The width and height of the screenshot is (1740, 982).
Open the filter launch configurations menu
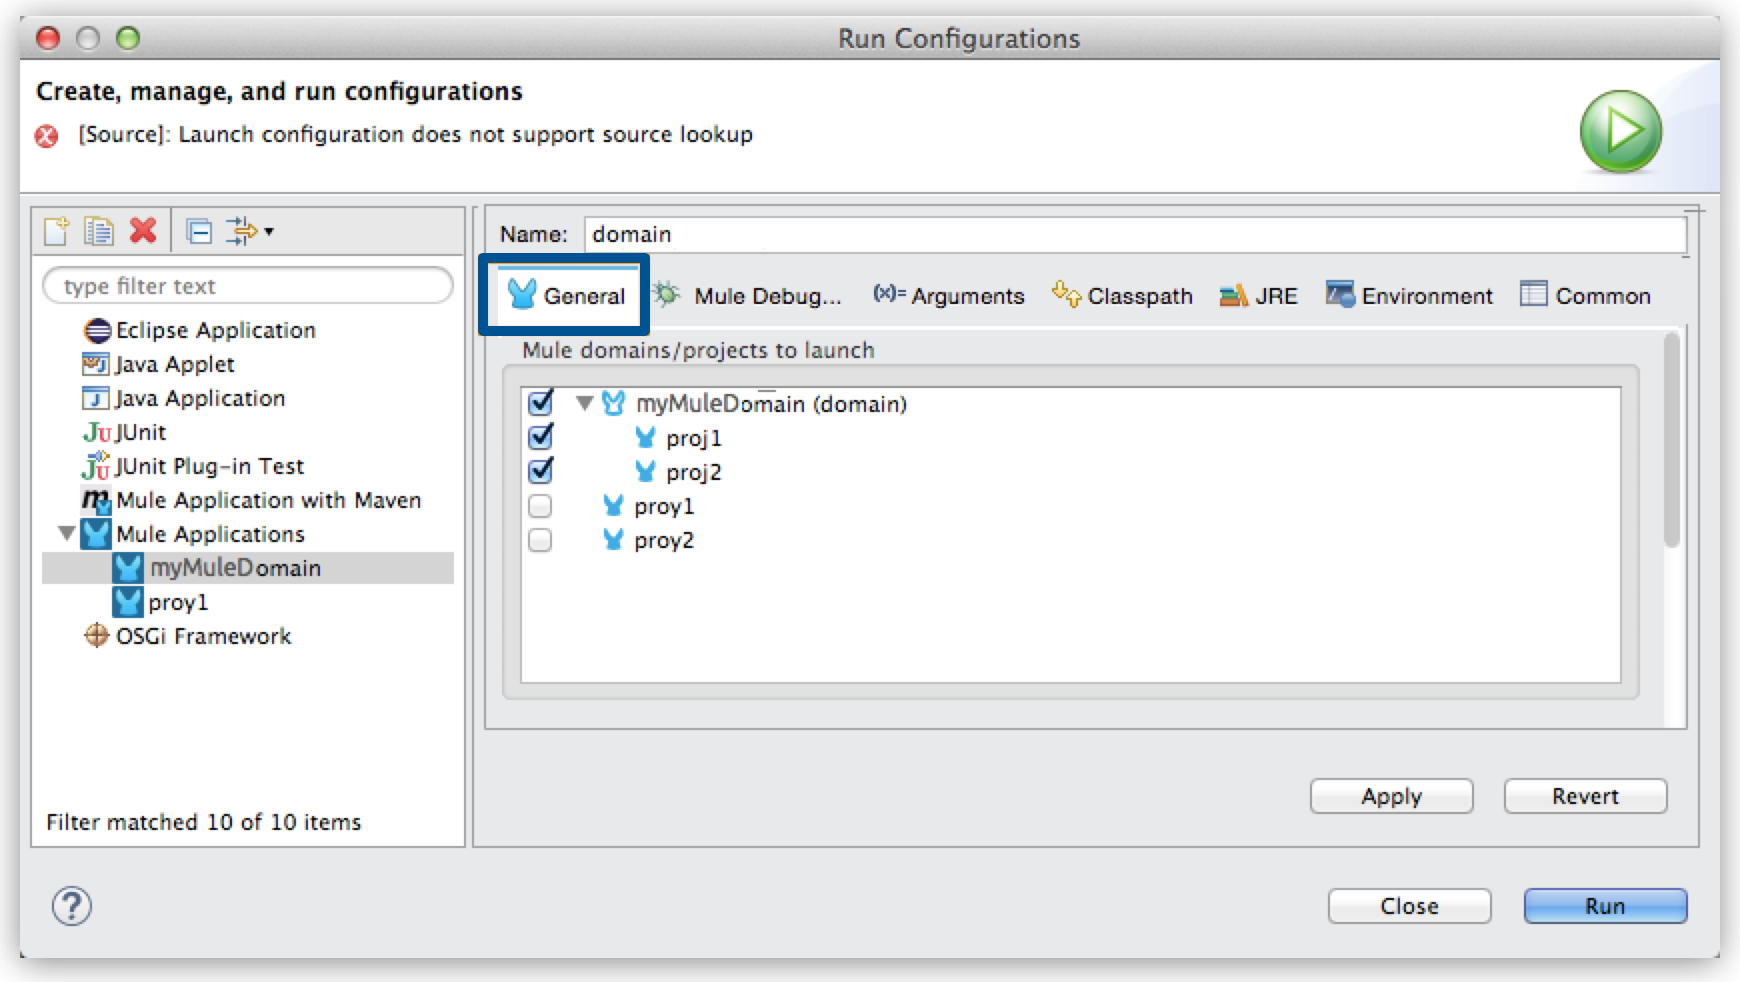point(243,230)
